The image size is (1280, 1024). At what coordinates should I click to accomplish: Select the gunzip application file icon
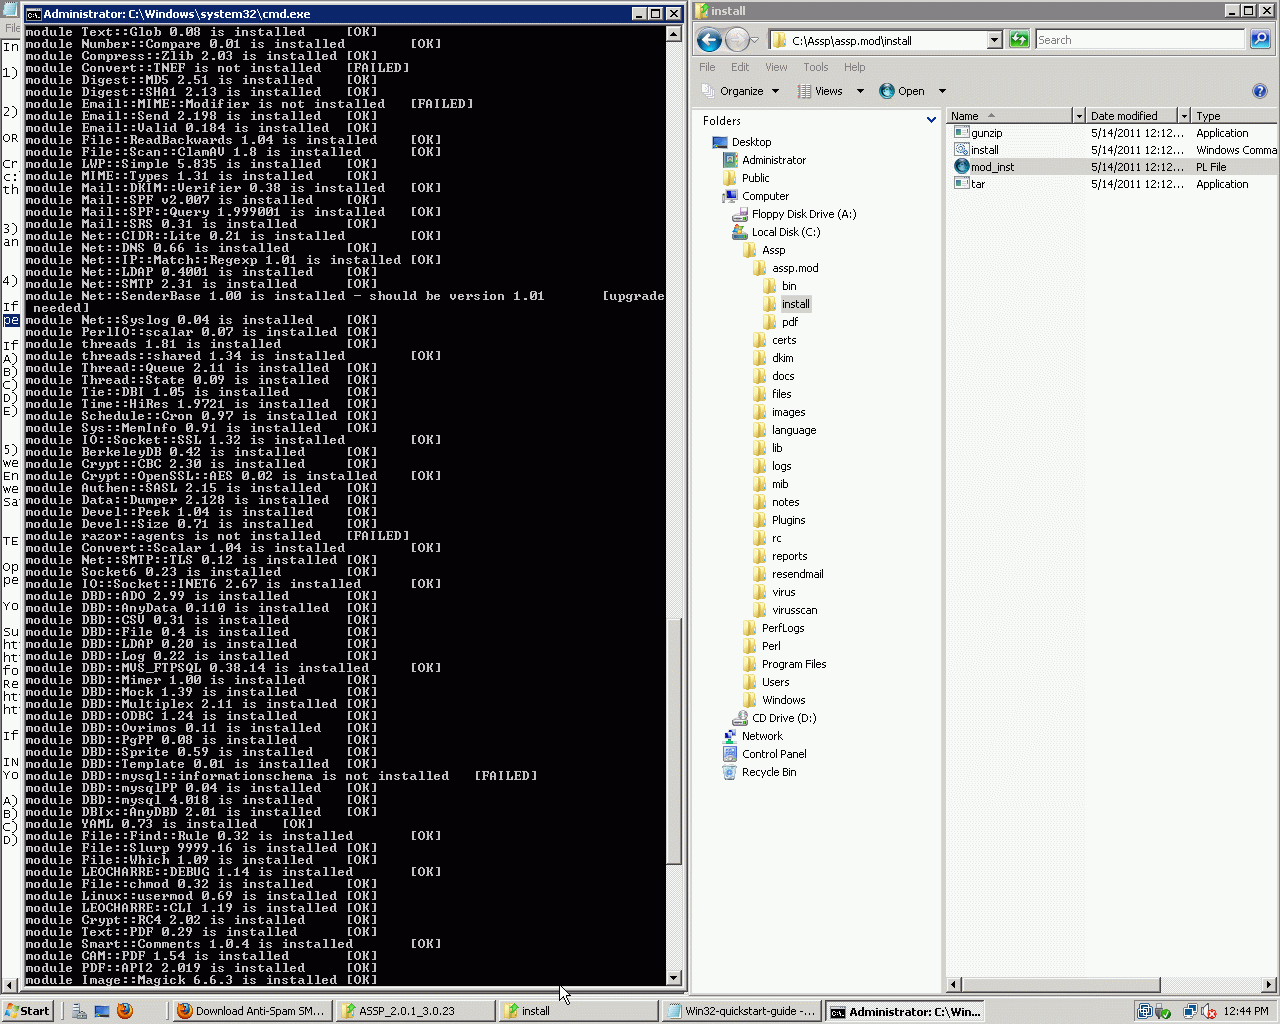point(962,133)
